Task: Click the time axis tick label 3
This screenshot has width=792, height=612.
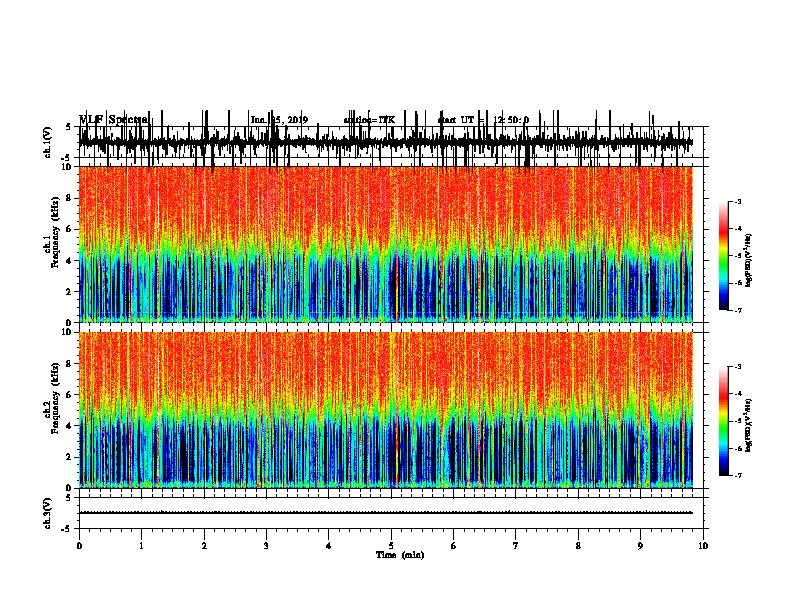Action: point(266,546)
